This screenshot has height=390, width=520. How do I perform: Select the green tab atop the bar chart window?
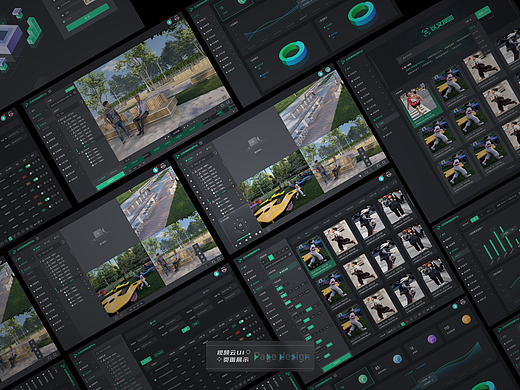[474, 219]
